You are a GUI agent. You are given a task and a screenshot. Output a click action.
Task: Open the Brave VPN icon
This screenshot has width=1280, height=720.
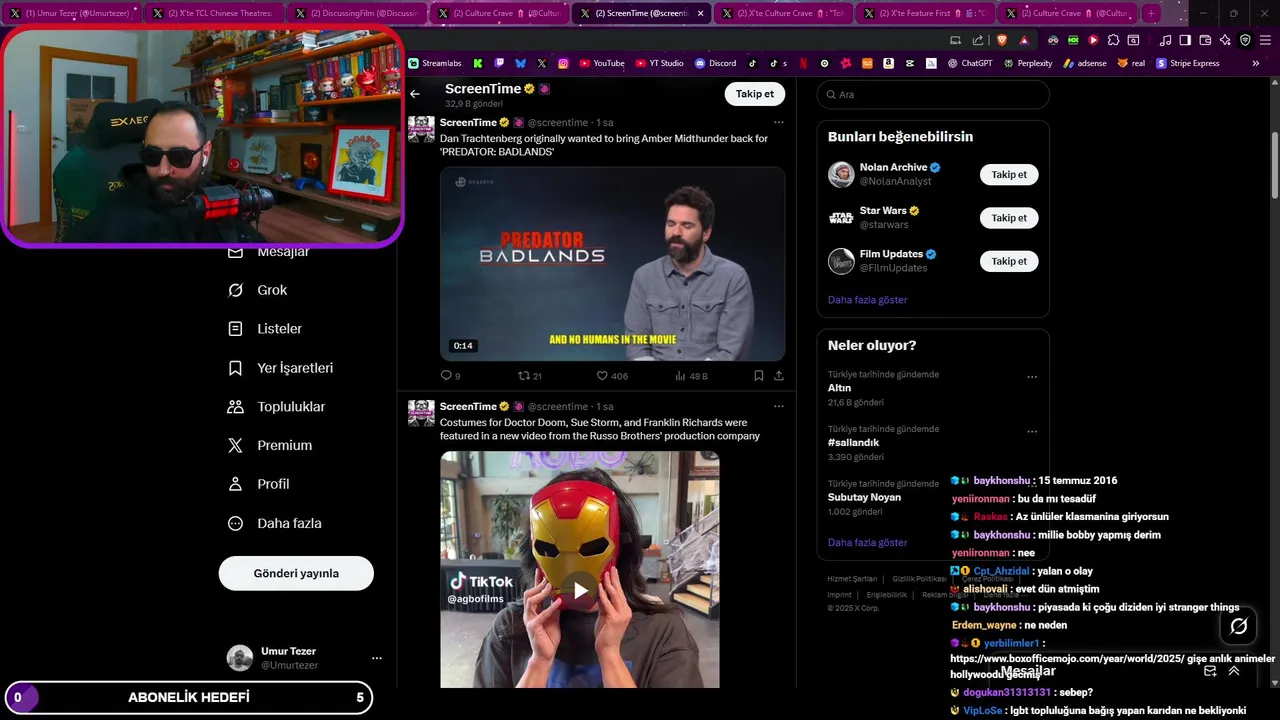click(1245, 40)
